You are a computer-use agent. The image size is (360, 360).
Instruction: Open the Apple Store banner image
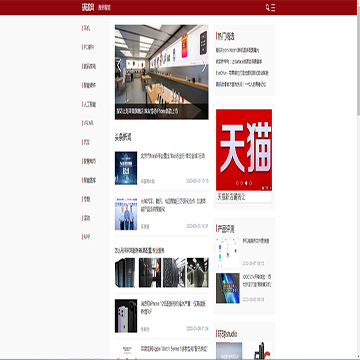tap(162, 72)
